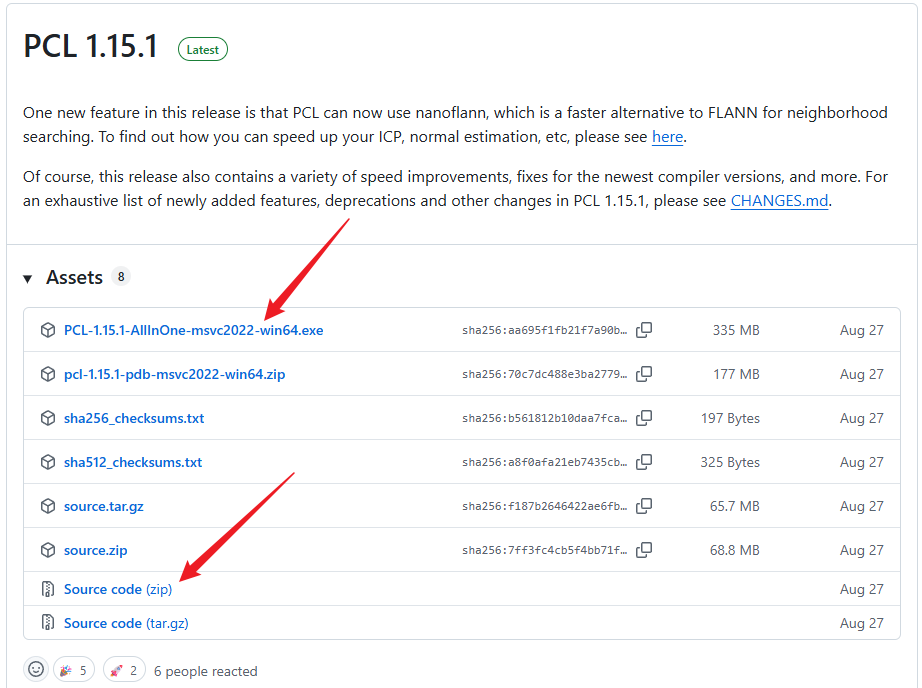Image resolution: width=922 pixels, height=688 pixels.
Task: Follow the 'here' nanoflann link
Action: pyautogui.click(x=667, y=137)
